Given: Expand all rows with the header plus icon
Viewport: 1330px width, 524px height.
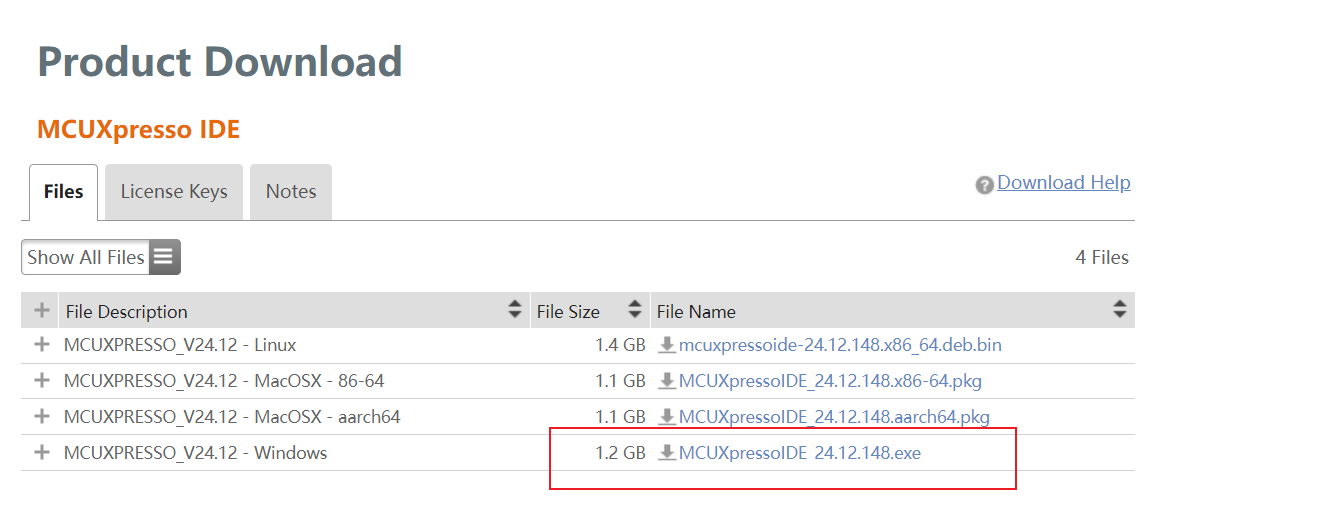Looking at the screenshot, I should pos(42,311).
